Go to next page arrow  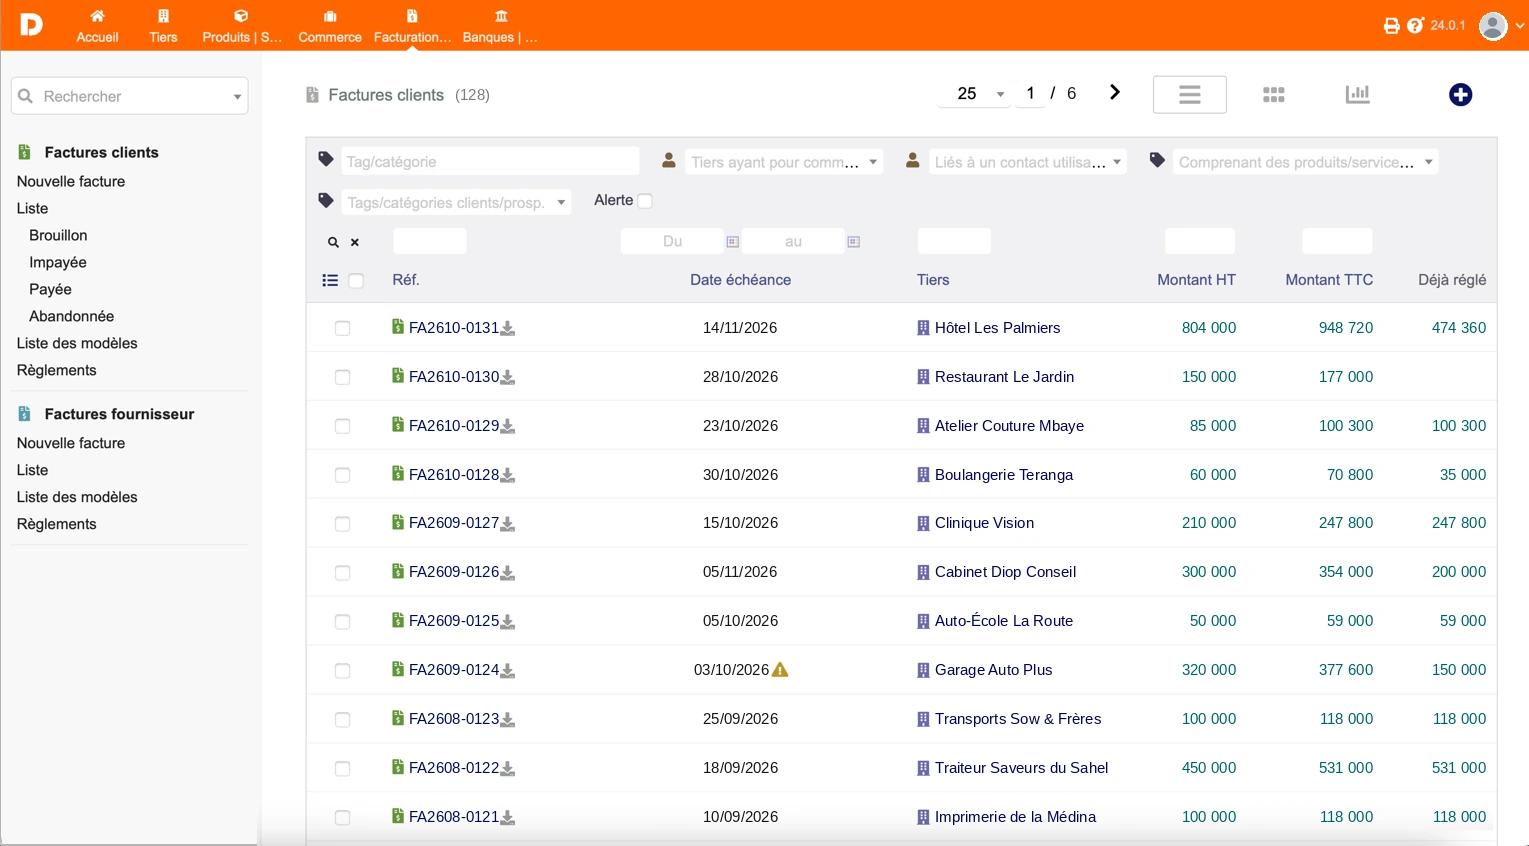[1115, 93]
